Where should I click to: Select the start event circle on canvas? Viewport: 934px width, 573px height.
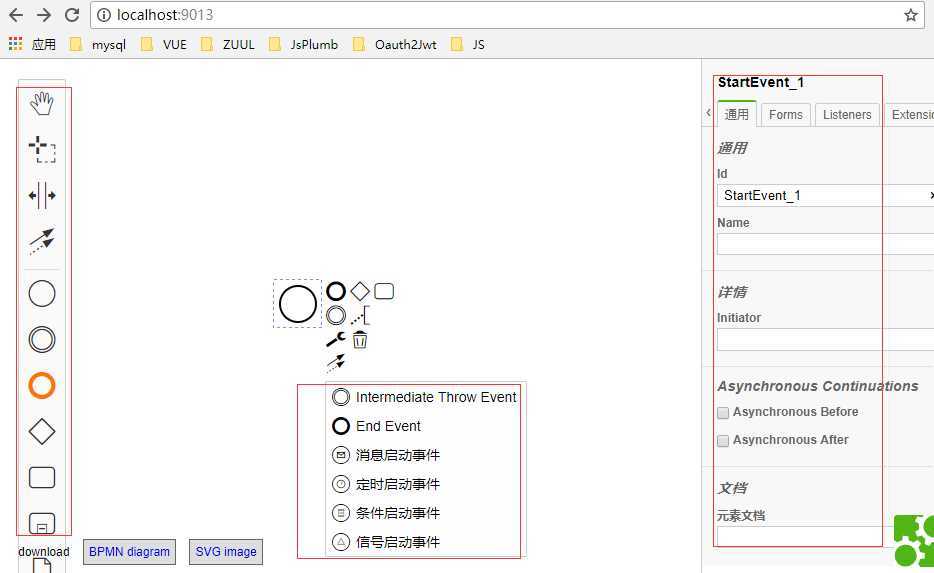click(298, 304)
